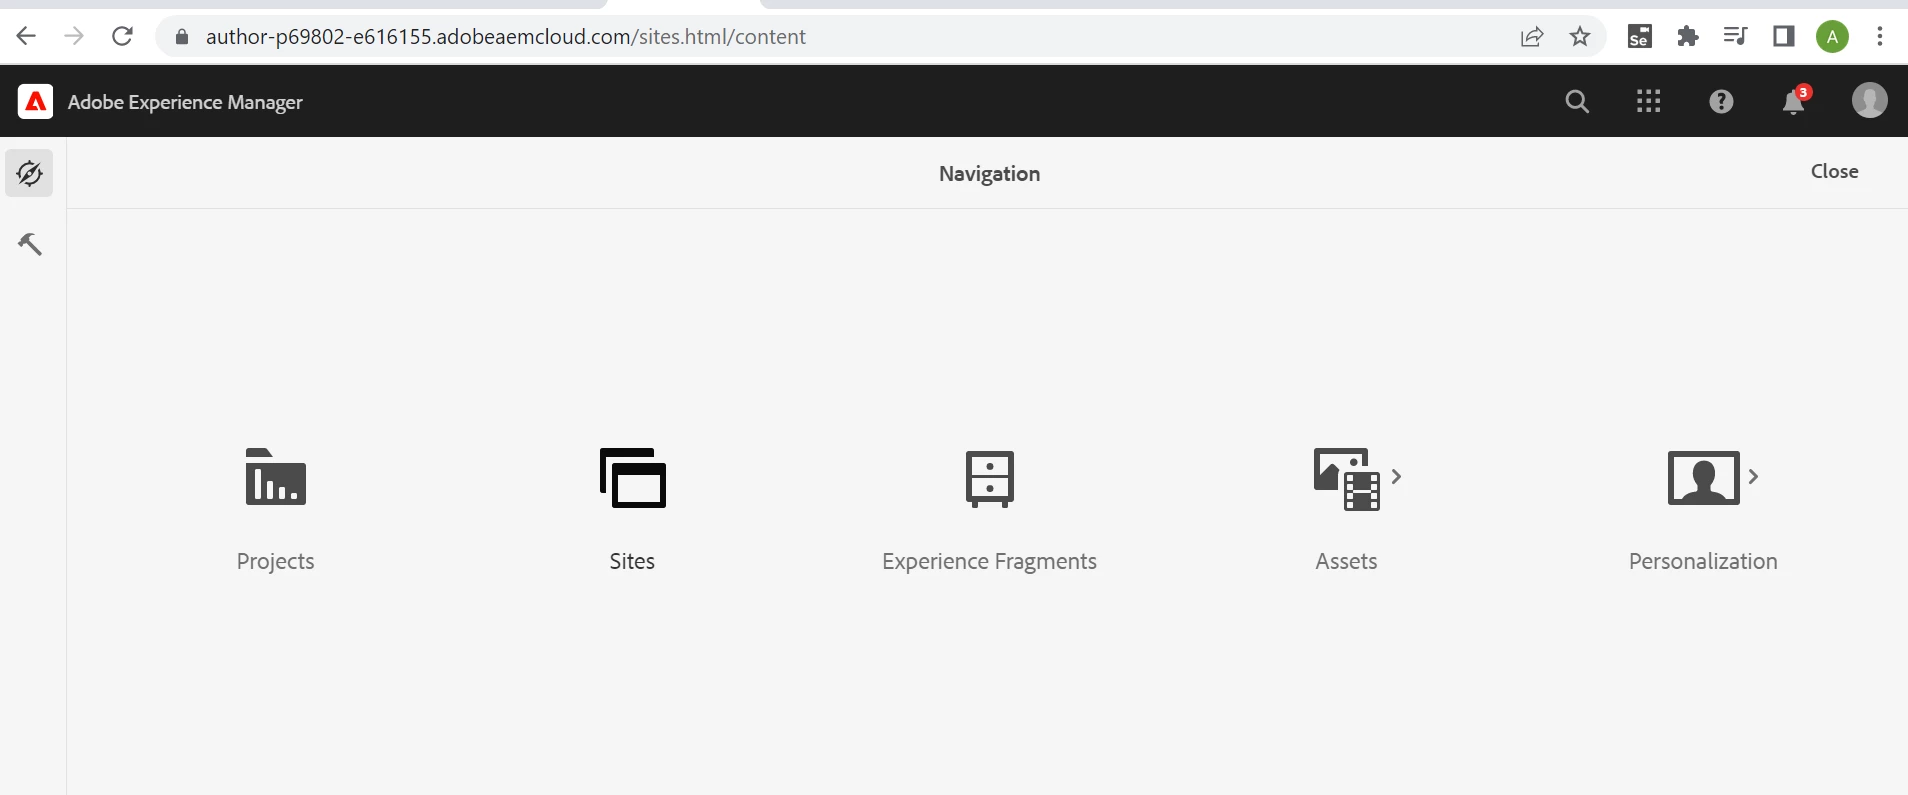This screenshot has width=1908, height=795.
Task: Click the Personalization label
Action: (1704, 561)
